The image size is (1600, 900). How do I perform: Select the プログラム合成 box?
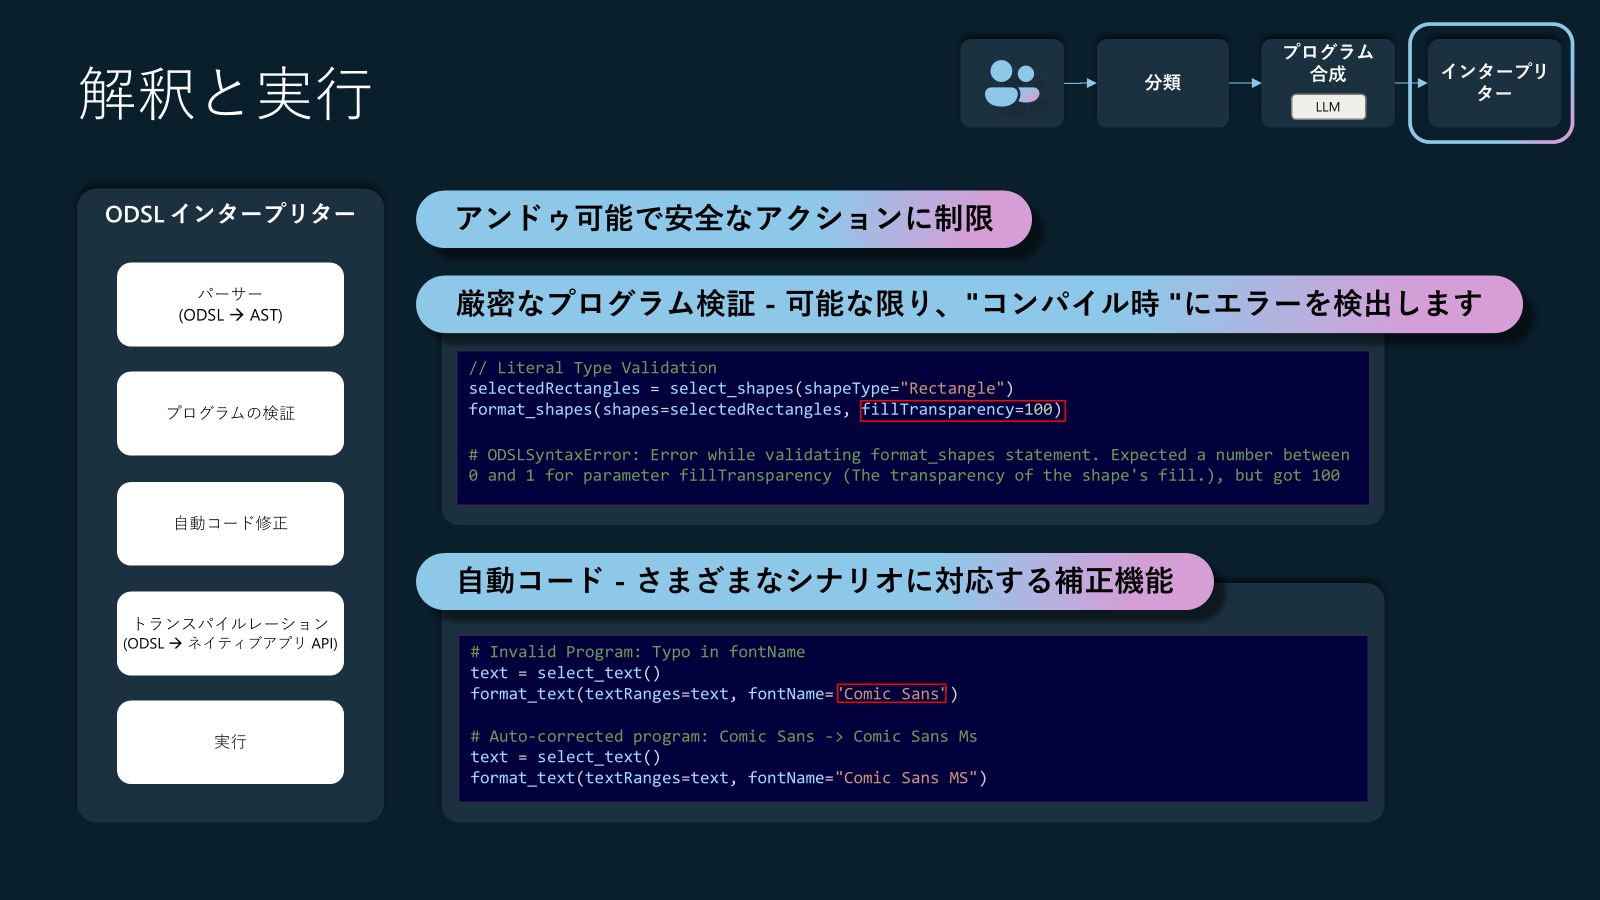[1328, 83]
